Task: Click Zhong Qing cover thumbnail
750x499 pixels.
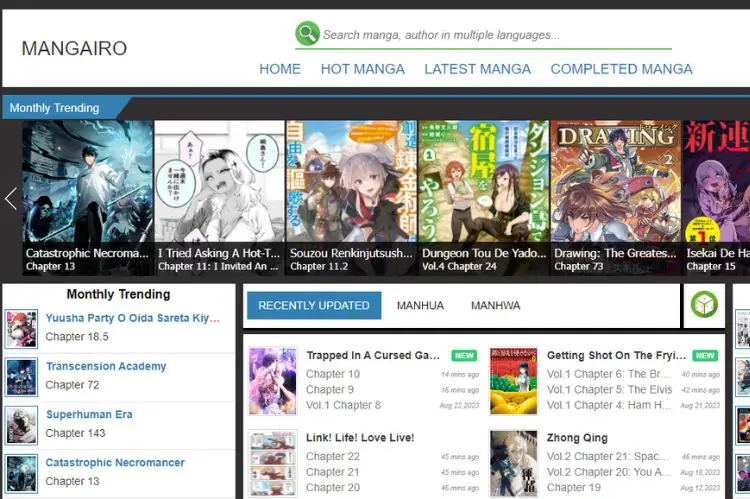Action: pos(513,463)
